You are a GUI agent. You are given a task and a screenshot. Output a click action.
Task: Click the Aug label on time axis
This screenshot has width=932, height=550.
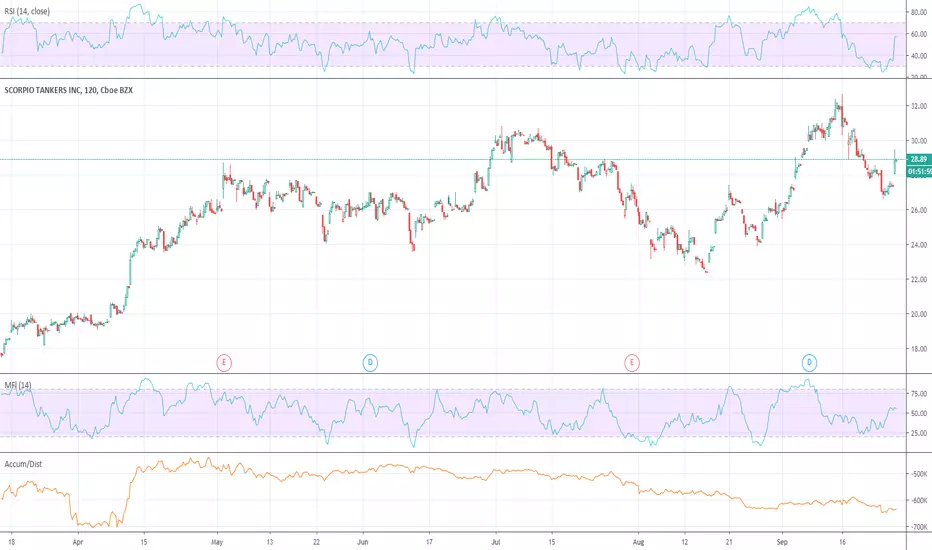point(638,542)
